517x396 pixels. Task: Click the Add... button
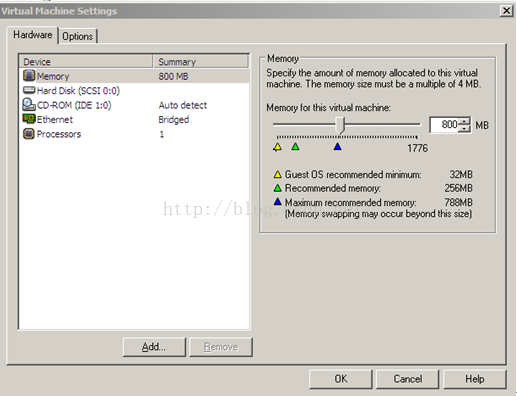tap(154, 347)
